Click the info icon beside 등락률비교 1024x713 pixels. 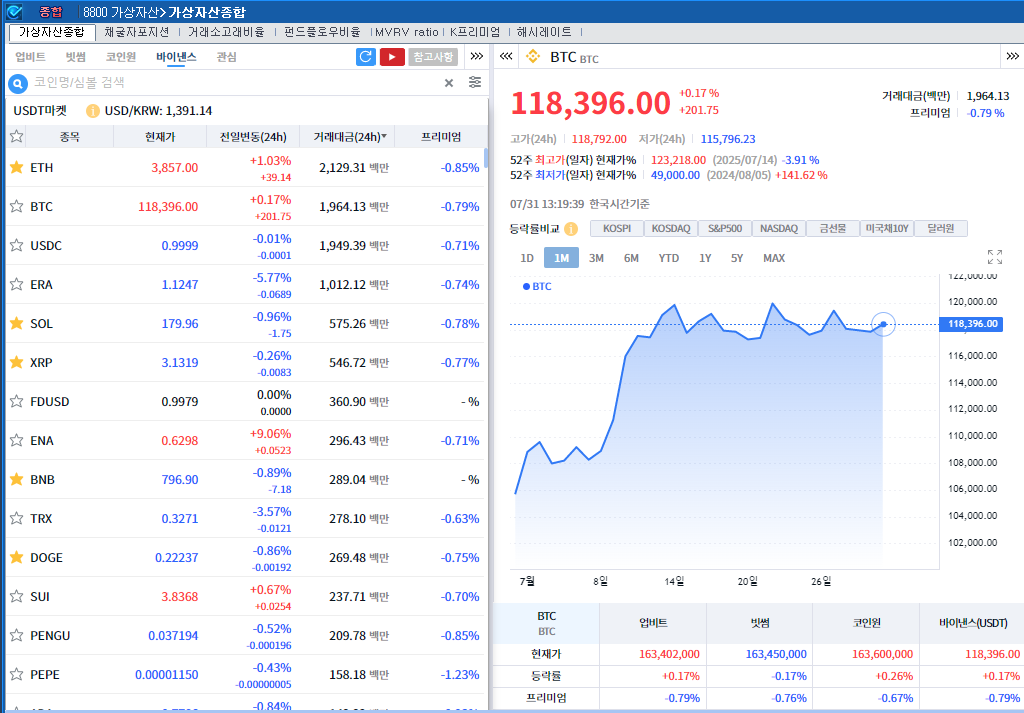[571, 229]
